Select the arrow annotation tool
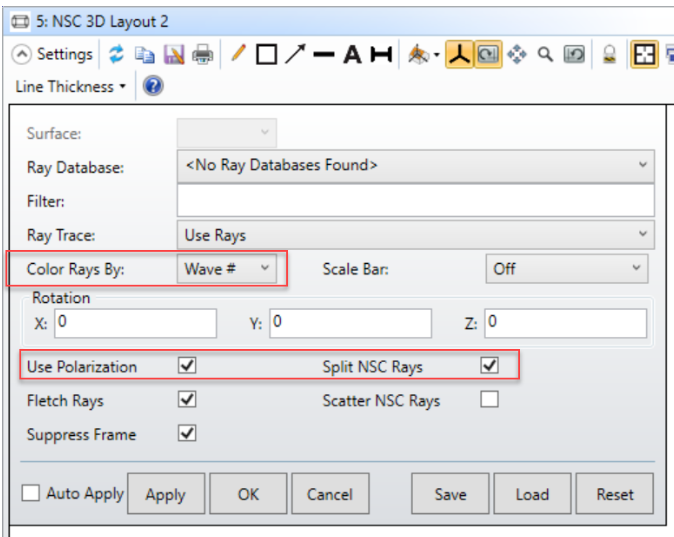674x537 pixels. (x=295, y=54)
